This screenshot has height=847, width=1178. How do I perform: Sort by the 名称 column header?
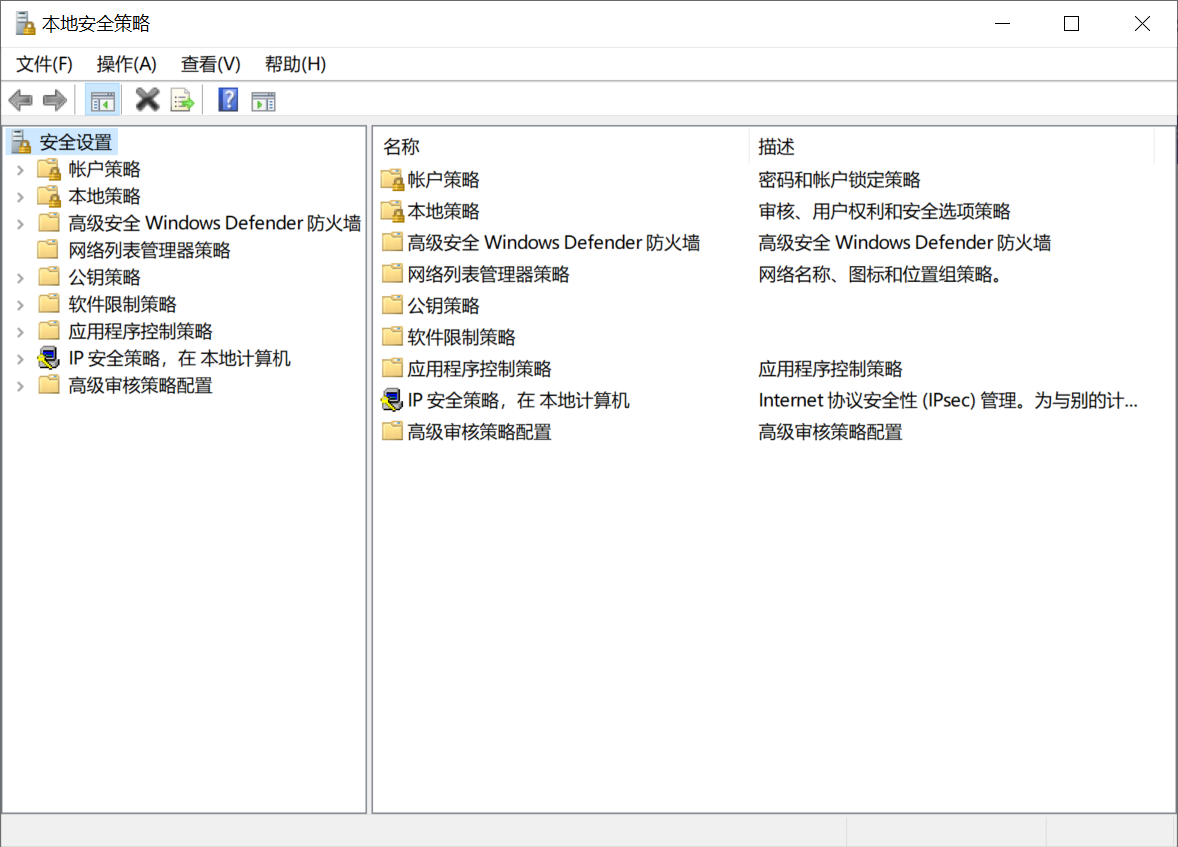point(562,147)
